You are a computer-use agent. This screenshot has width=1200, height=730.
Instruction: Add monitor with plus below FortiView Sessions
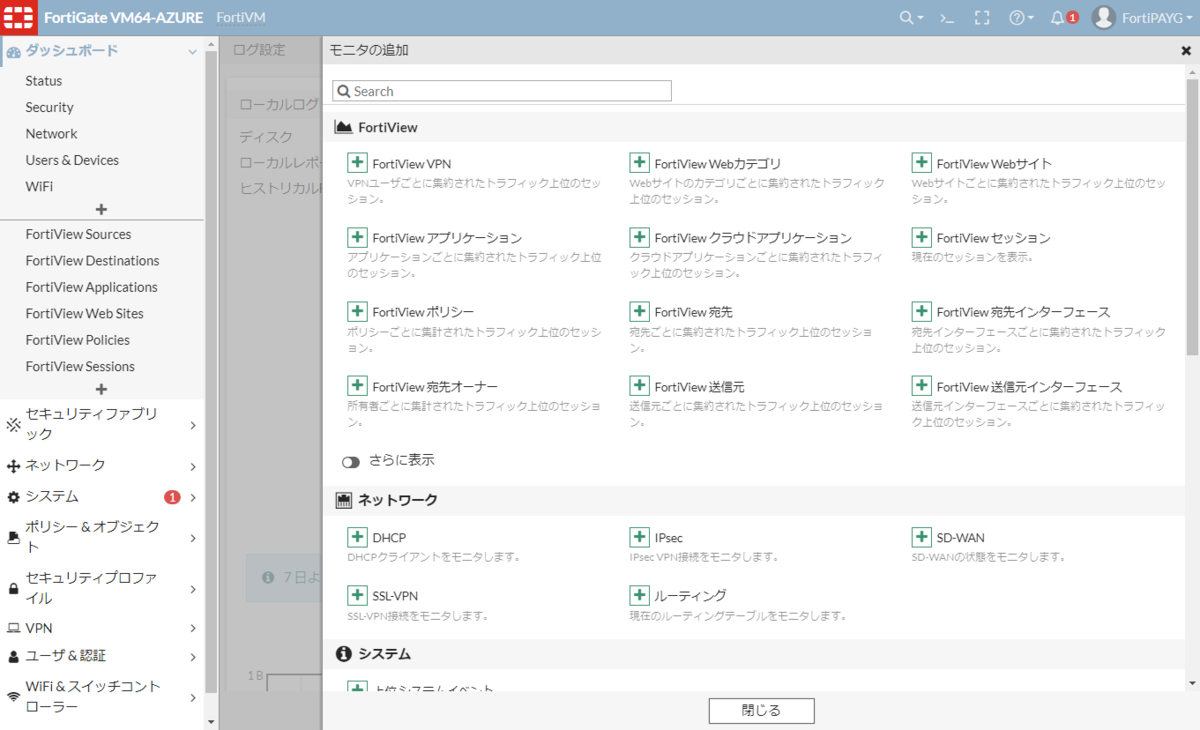click(101, 389)
